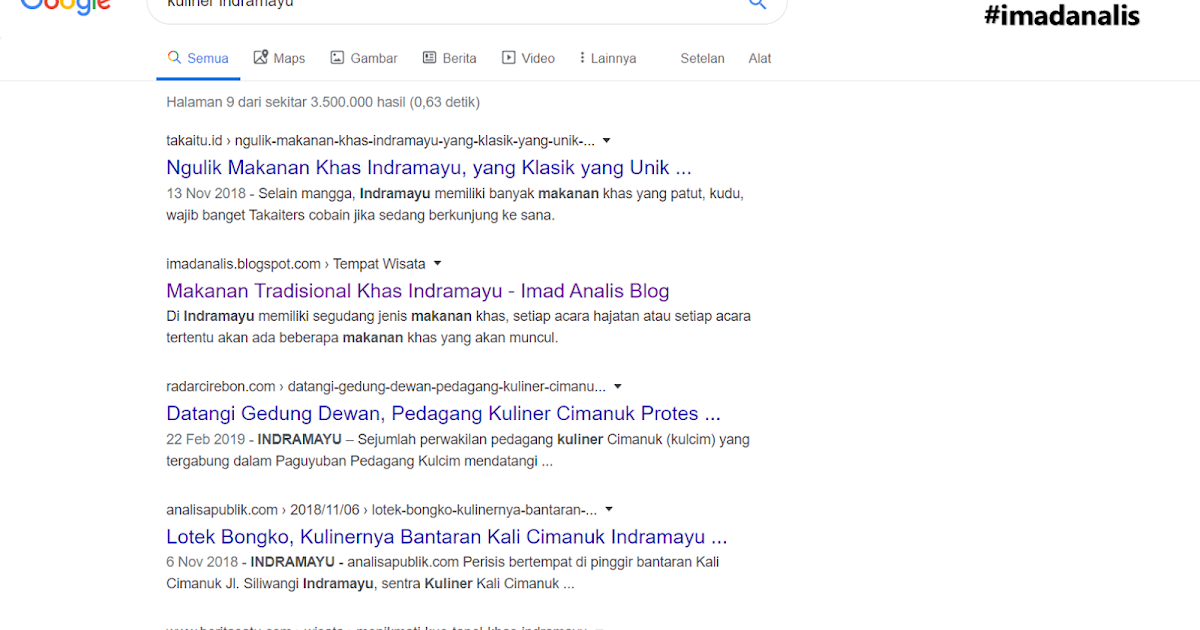Open Ngulik Makanan Khas Indramayu result

[x=429, y=167]
